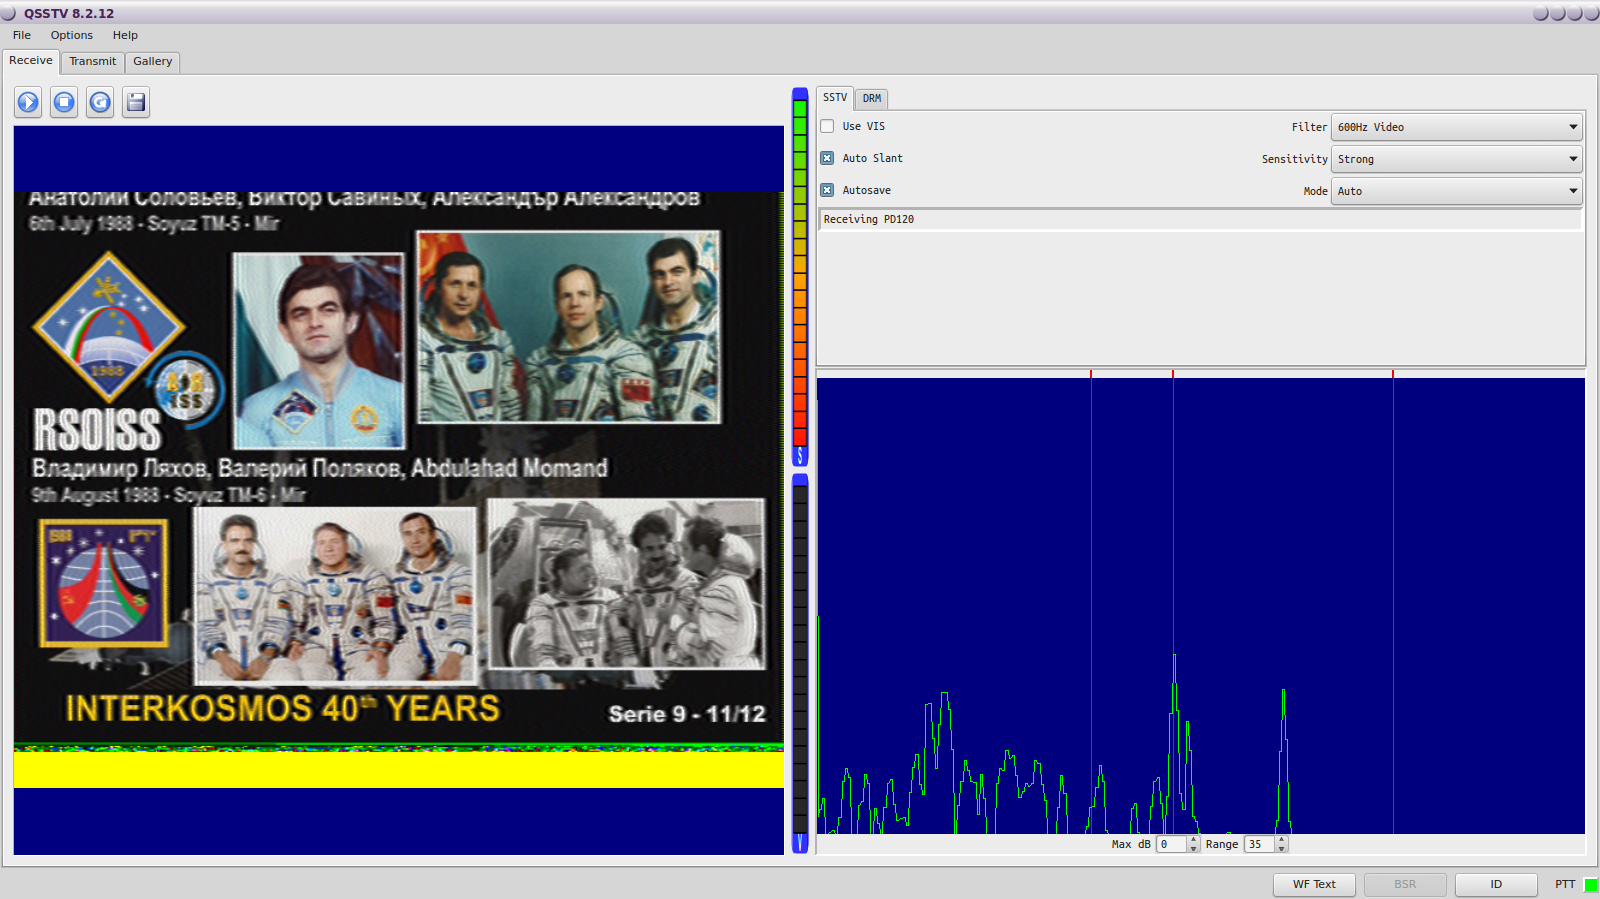Click the resync/restart icon in the toolbar
1600x899 pixels.
100,102
